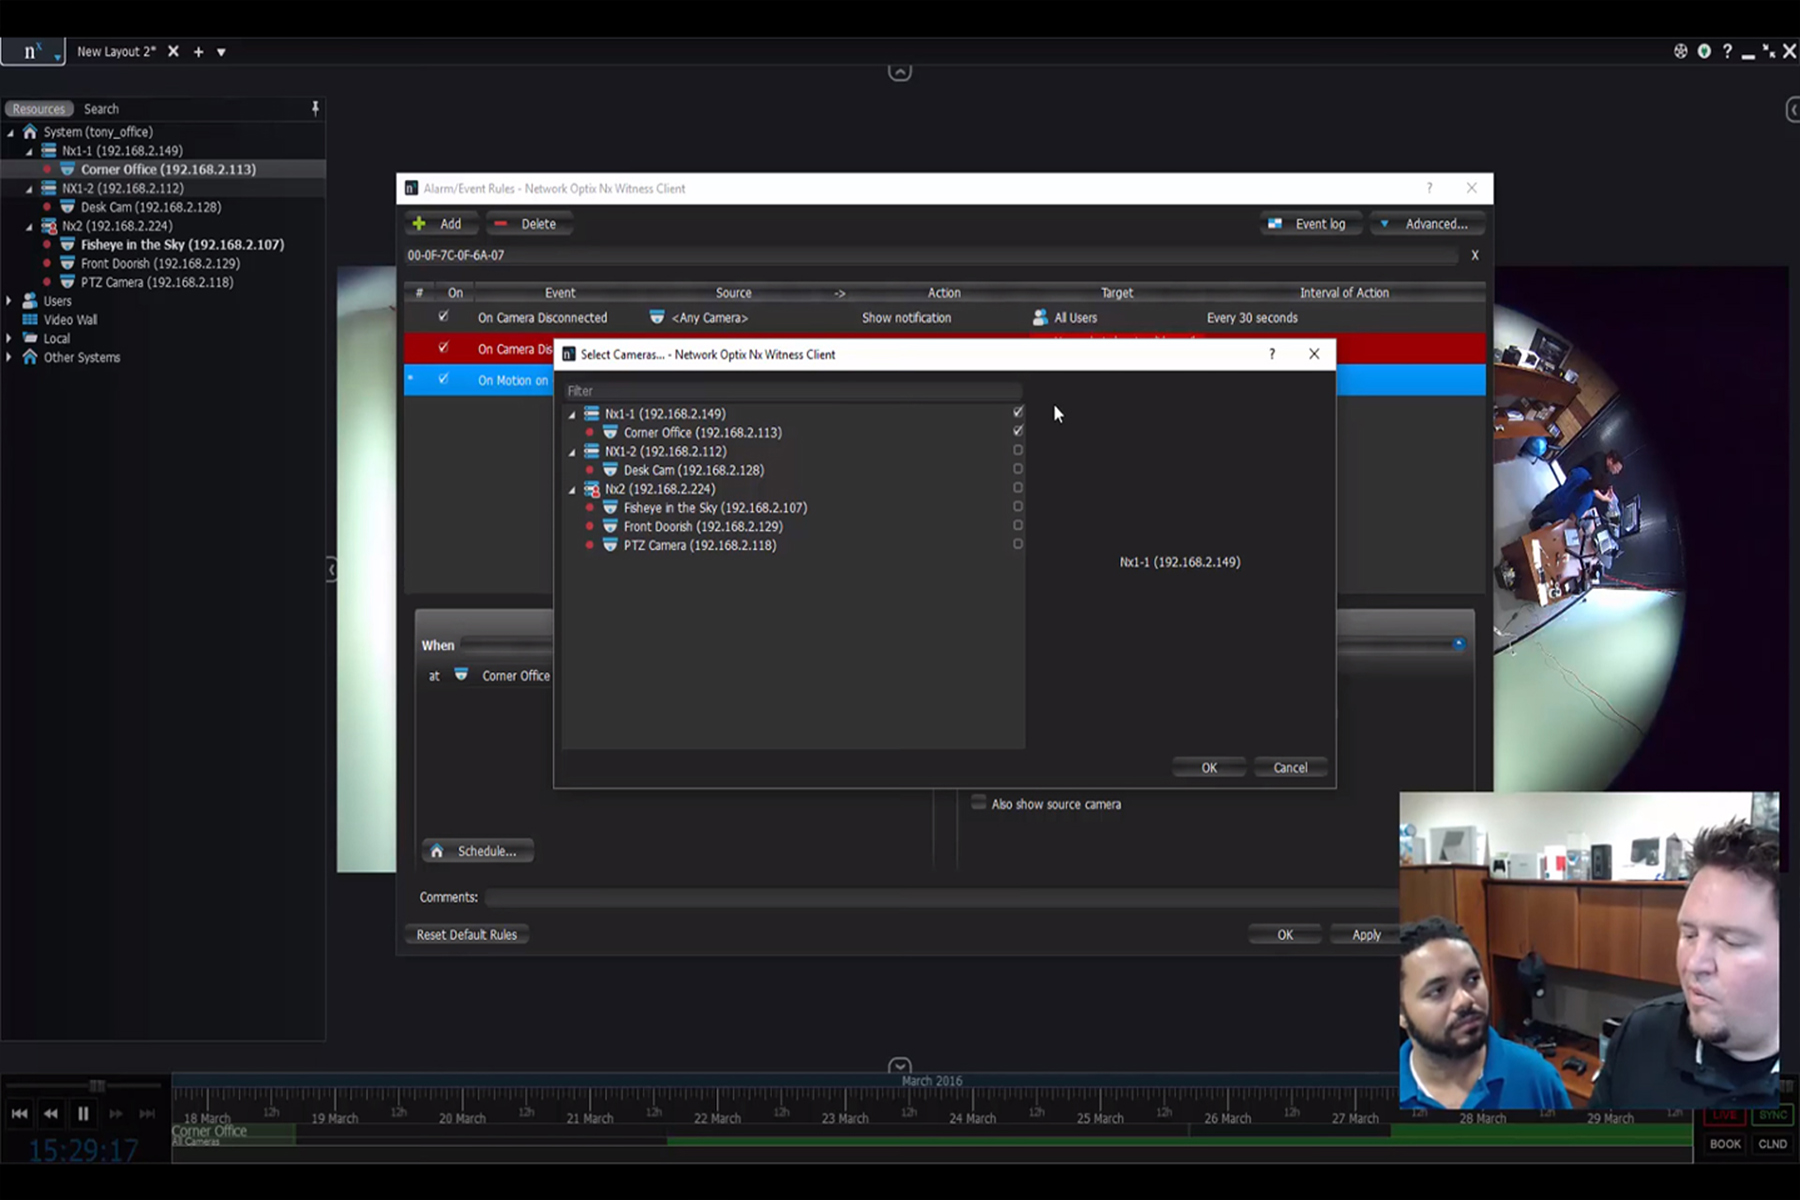Viewport: 1800px width, 1200px height.
Task: Check the Nx2 server checkbox in dialog
Action: [x=1018, y=488]
